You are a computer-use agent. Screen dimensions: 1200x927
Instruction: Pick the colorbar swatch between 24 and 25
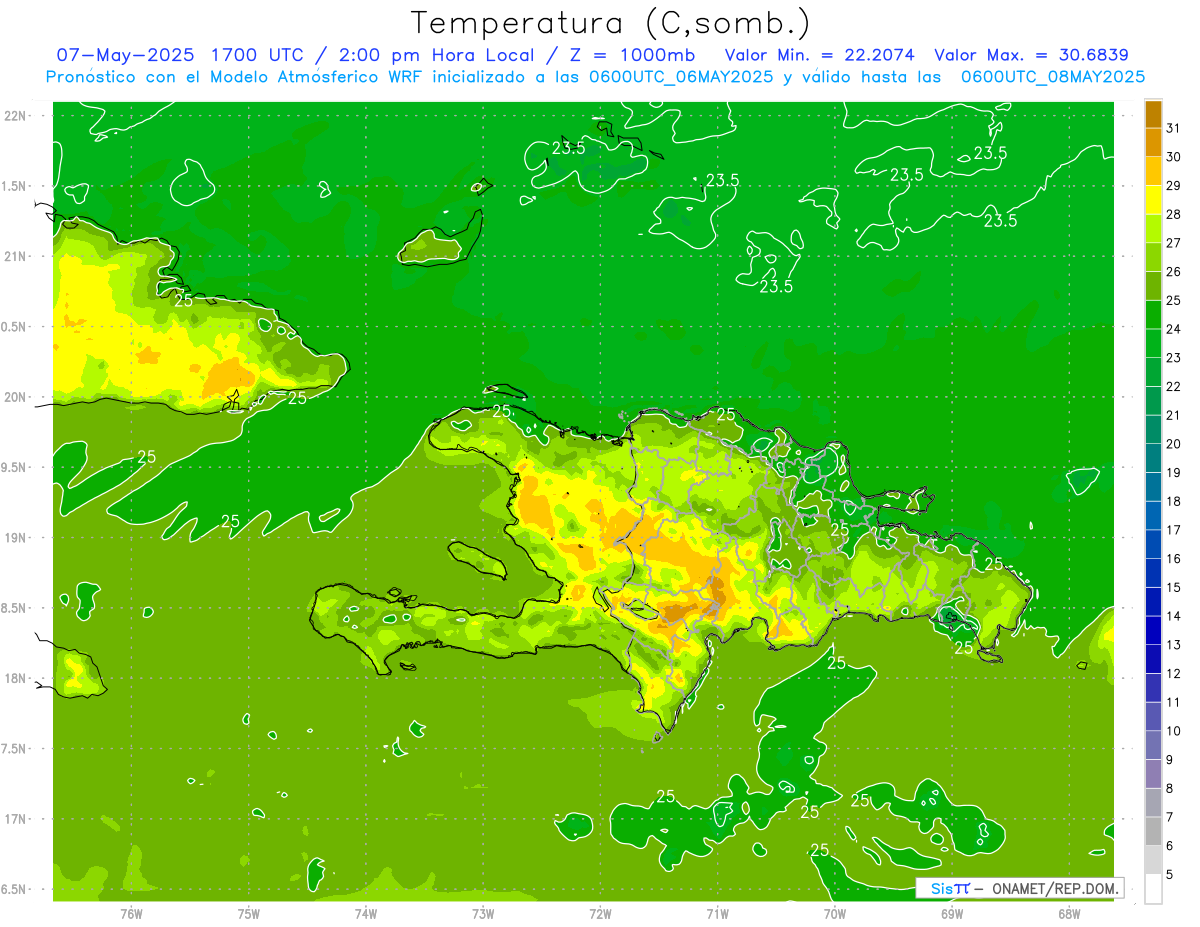coord(1153,315)
